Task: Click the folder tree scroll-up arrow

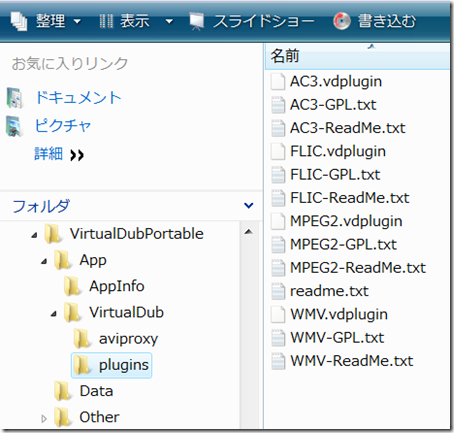Action: [248, 232]
